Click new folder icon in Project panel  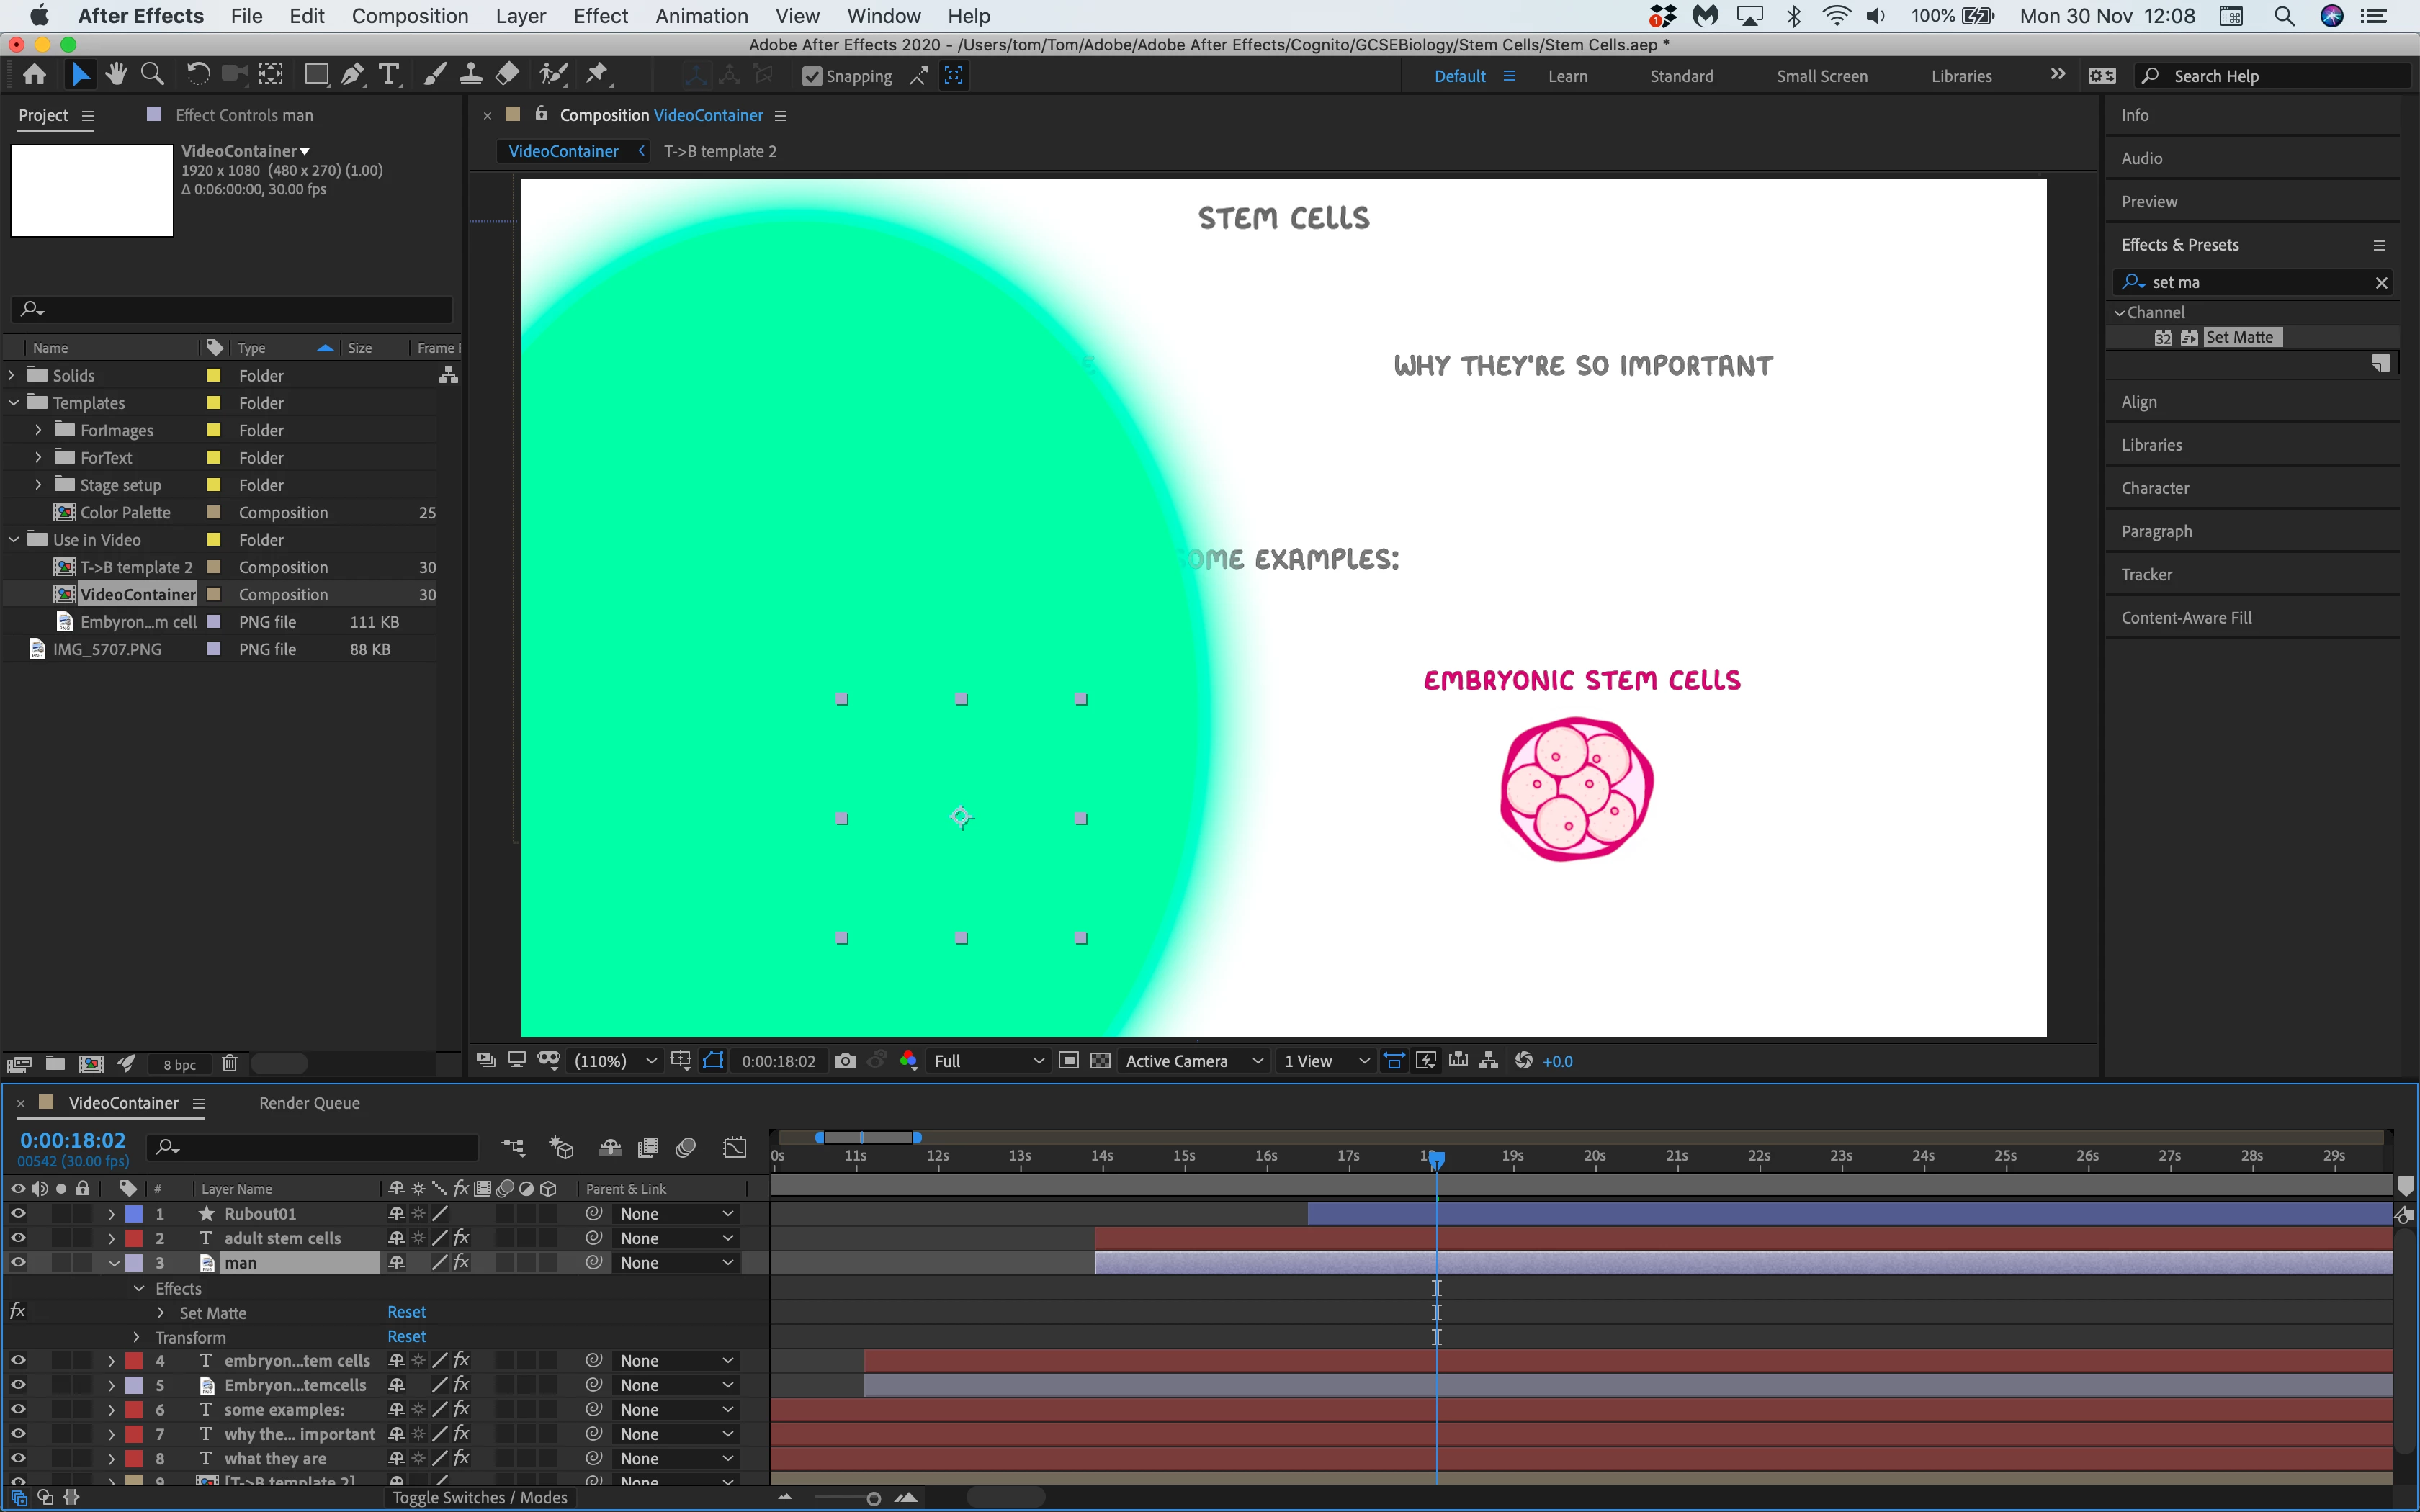point(55,1064)
